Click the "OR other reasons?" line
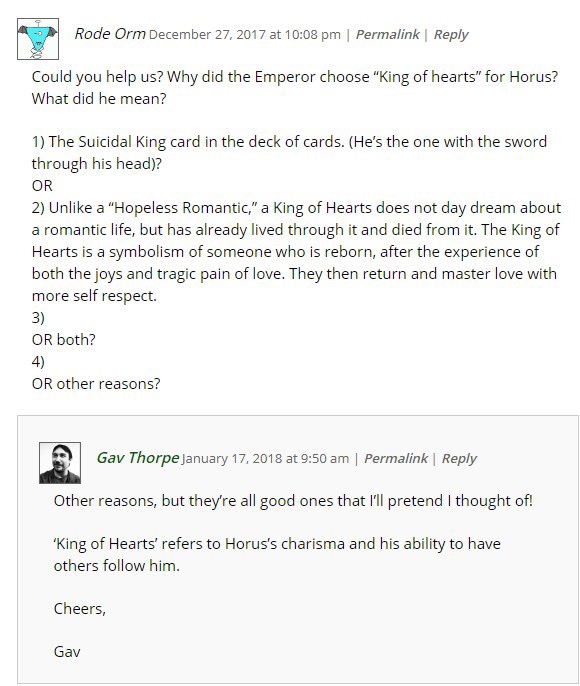 point(96,384)
